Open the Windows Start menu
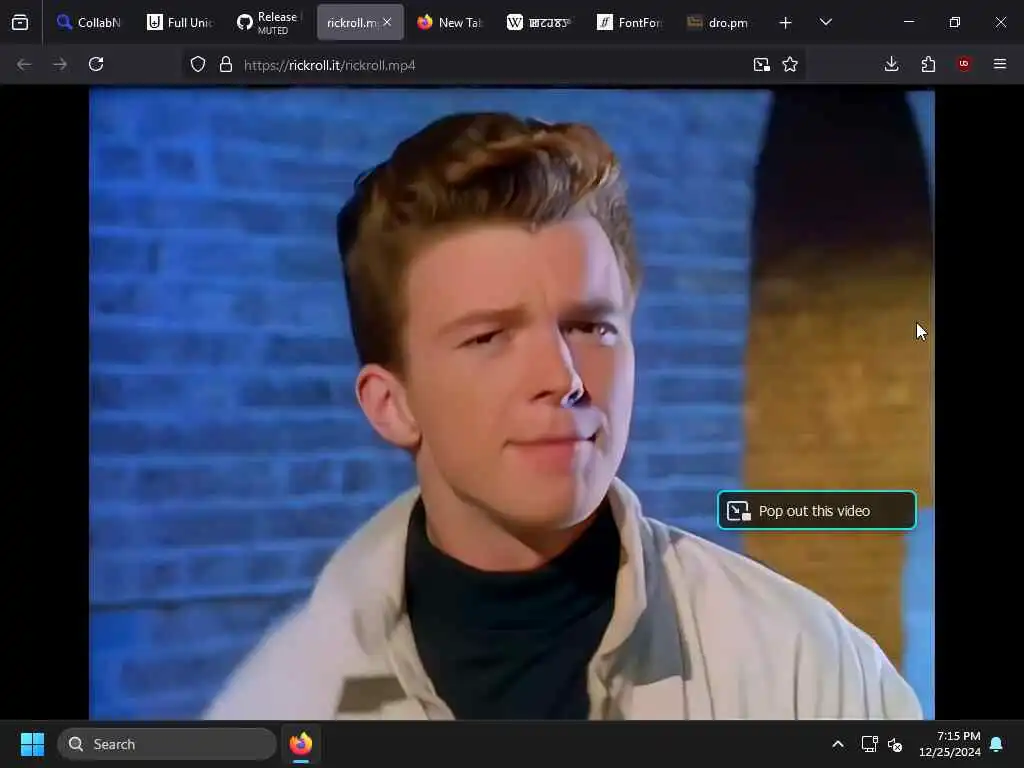Viewport: 1024px width, 768px height. tap(32, 744)
